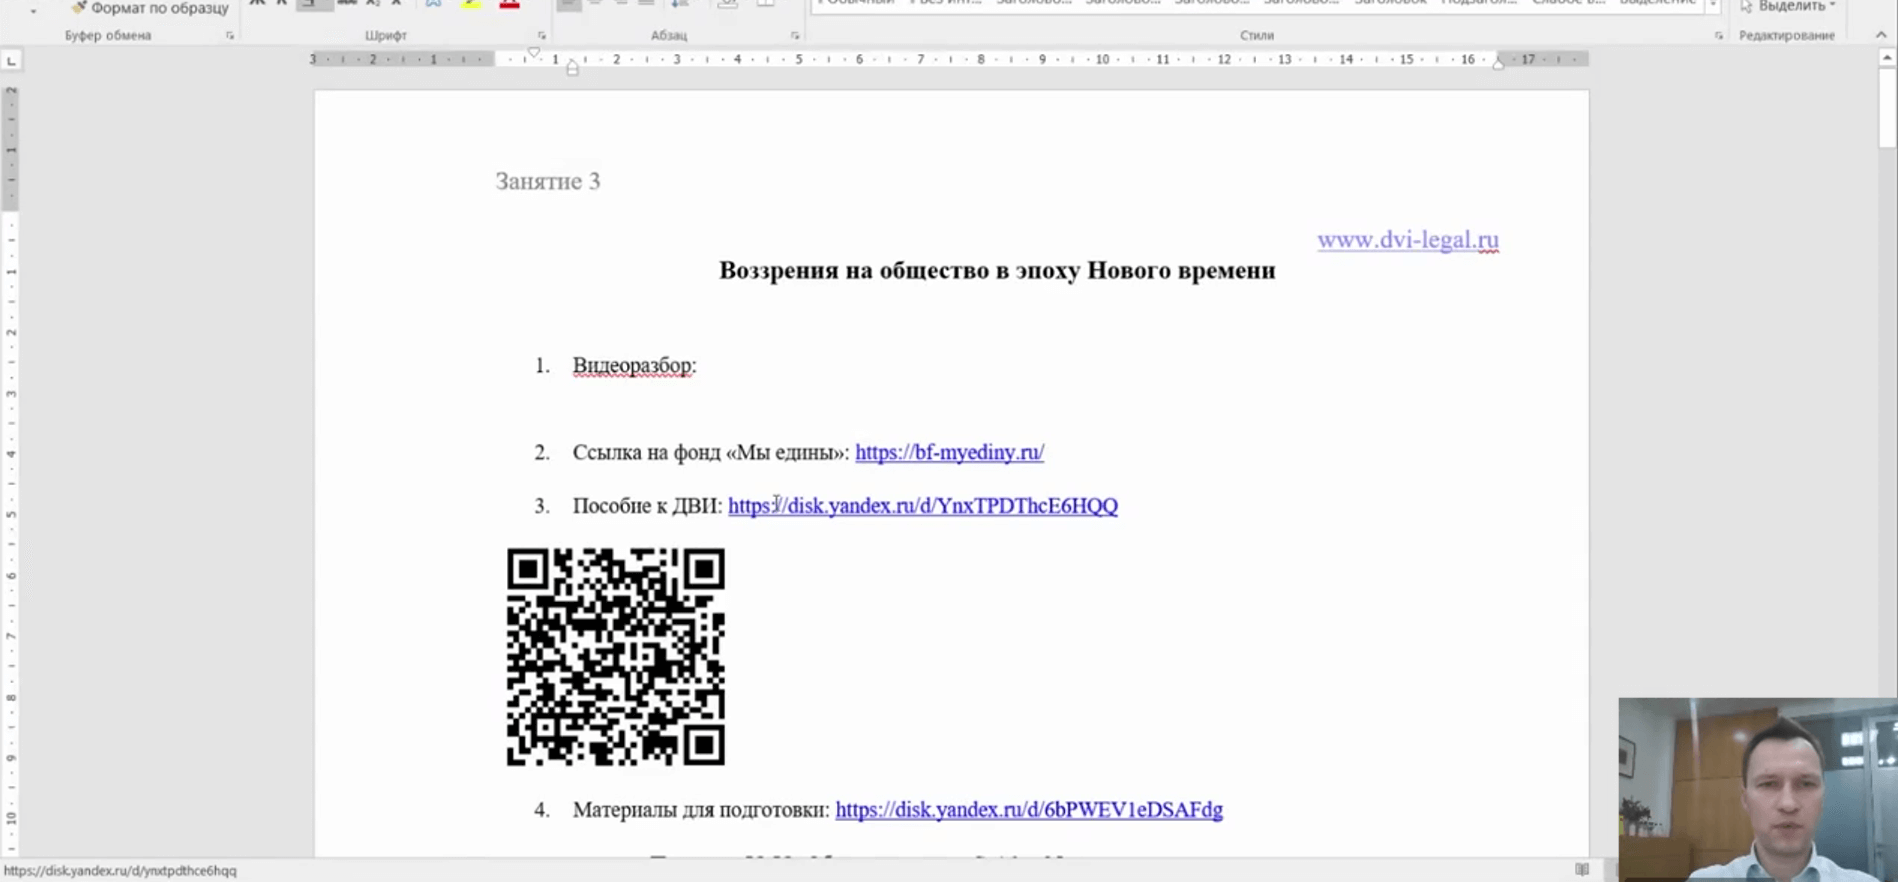
Task: Click the yellow text highlight color bar
Action: (x=471, y=5)
